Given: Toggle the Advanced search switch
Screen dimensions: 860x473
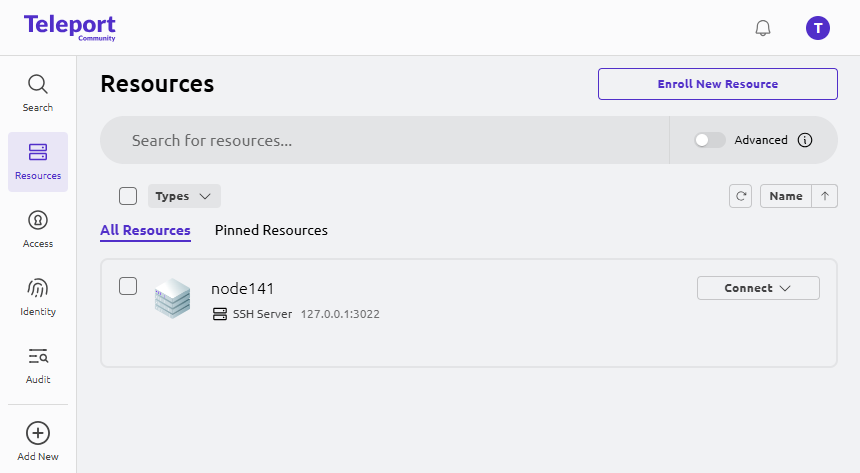Looking at the screenshot, I should (710, 140).
